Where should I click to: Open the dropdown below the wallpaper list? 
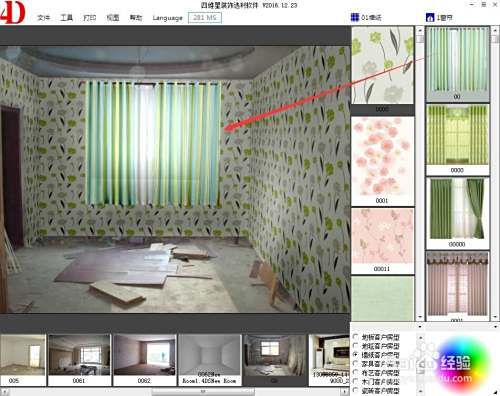pyautogui.click(x=420, y=327)
